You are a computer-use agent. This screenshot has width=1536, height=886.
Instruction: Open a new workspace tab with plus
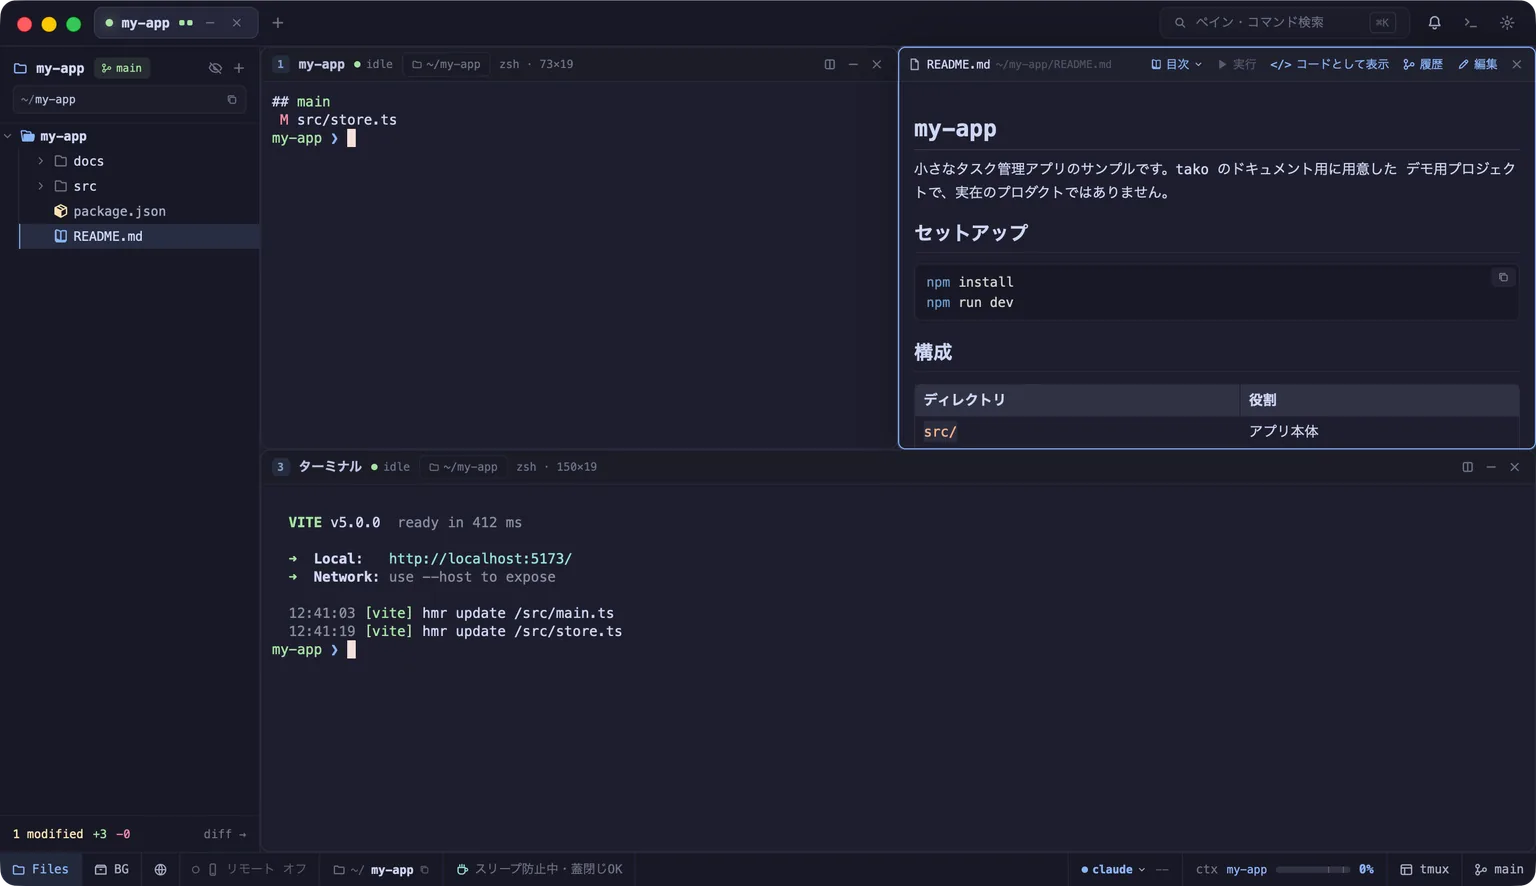(x=278, y=23)
